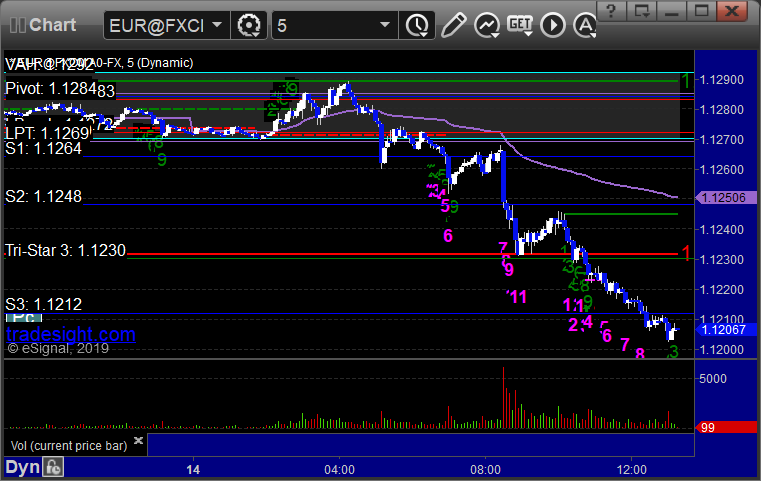Open the tradesight.com link
Screen dimensions: 761x481
click(x=71, y=334)
